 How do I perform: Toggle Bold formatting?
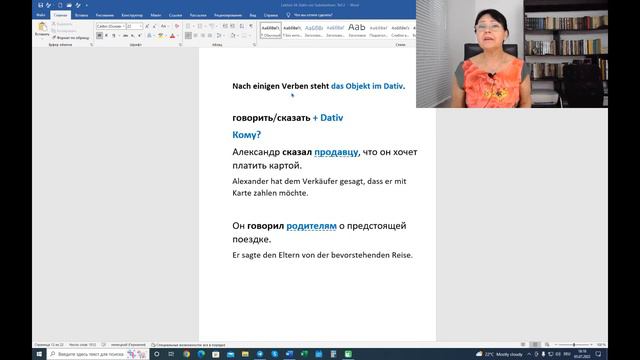99,36
